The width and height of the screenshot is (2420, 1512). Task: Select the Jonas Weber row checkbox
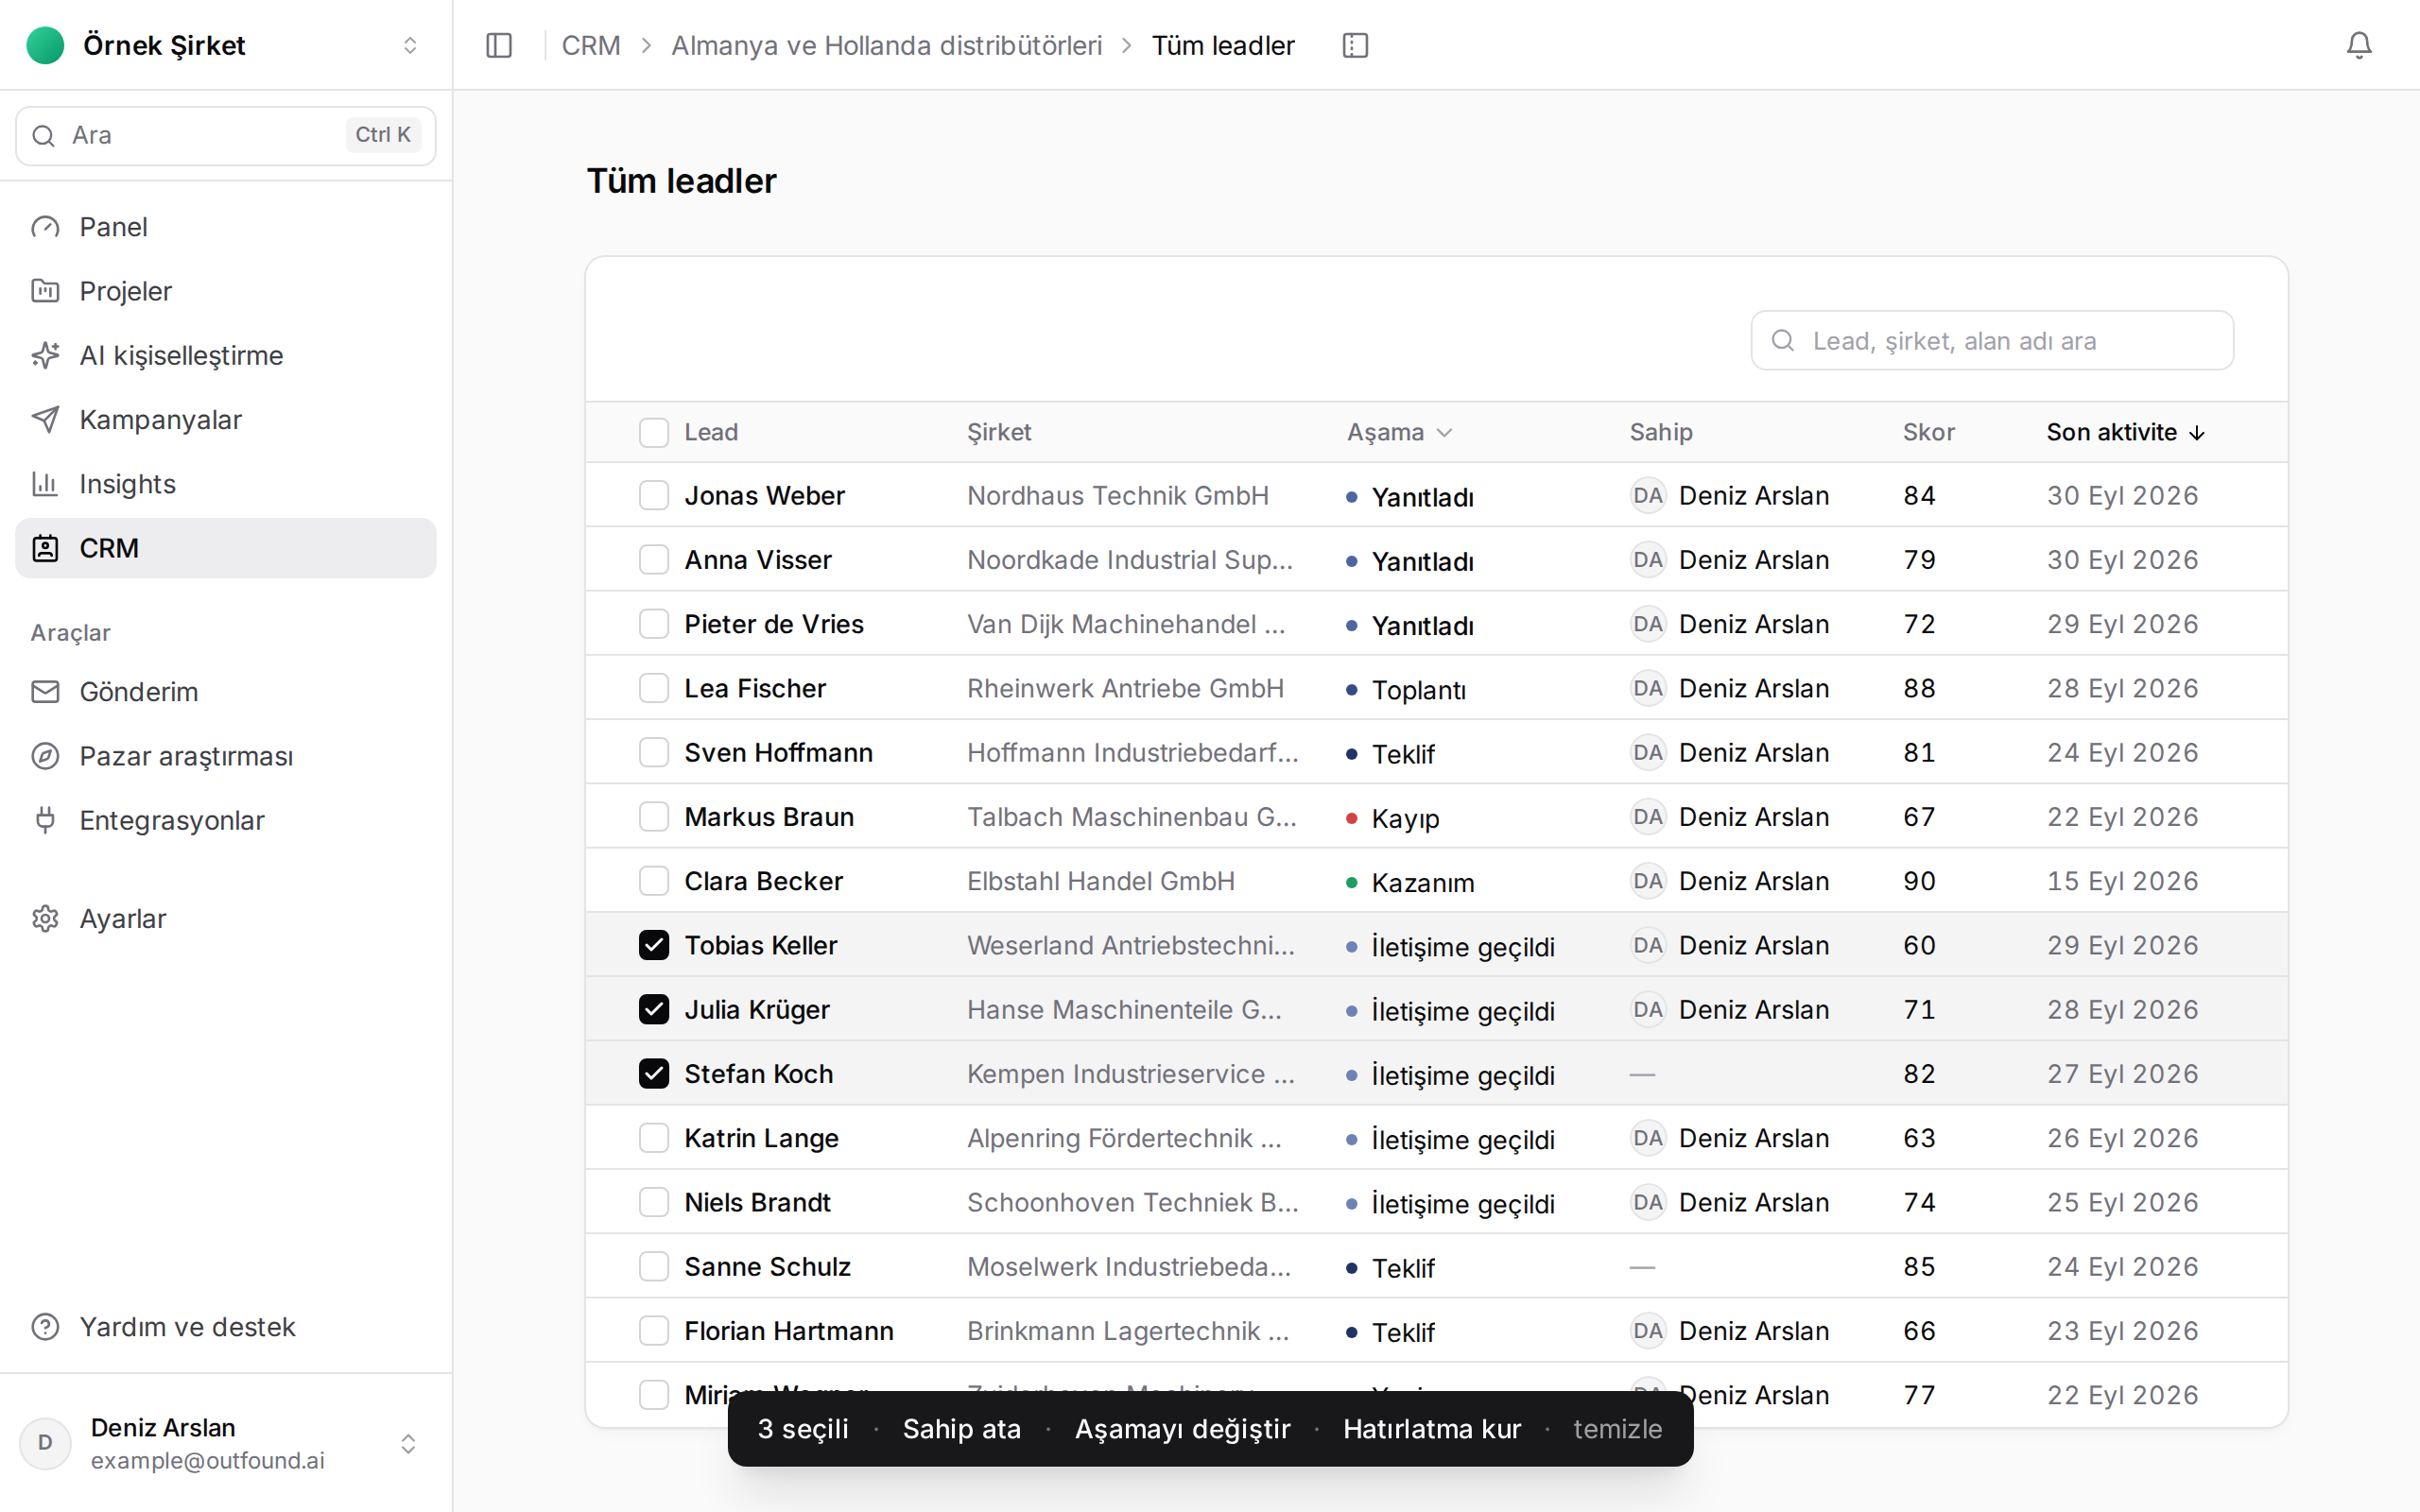[x=654, y=496]
